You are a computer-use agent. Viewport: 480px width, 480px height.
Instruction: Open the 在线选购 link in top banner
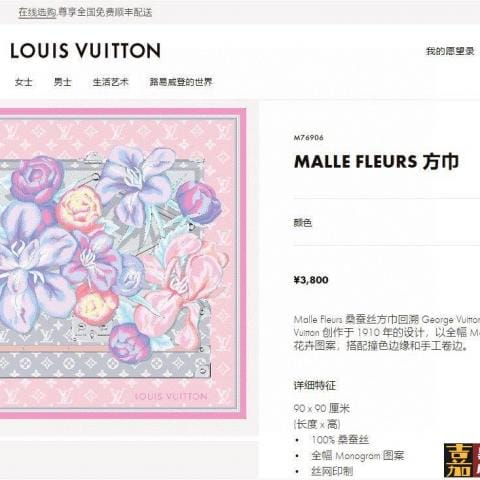[37, 12]
